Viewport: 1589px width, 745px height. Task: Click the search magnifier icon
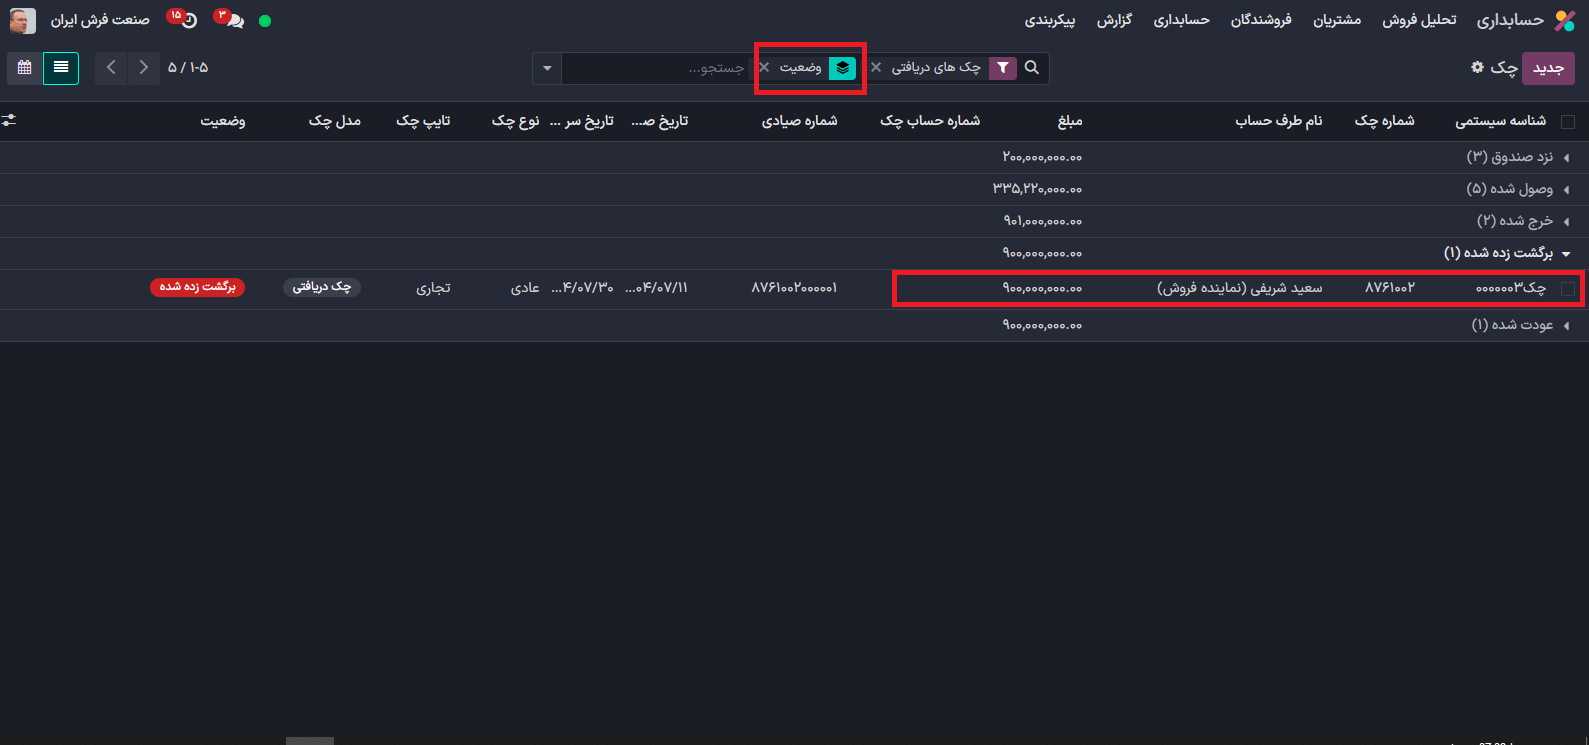pos(1032,67)
